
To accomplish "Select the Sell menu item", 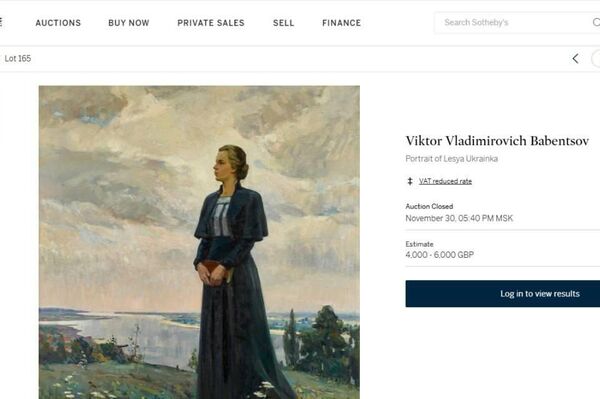I will [x=284, y=23].
